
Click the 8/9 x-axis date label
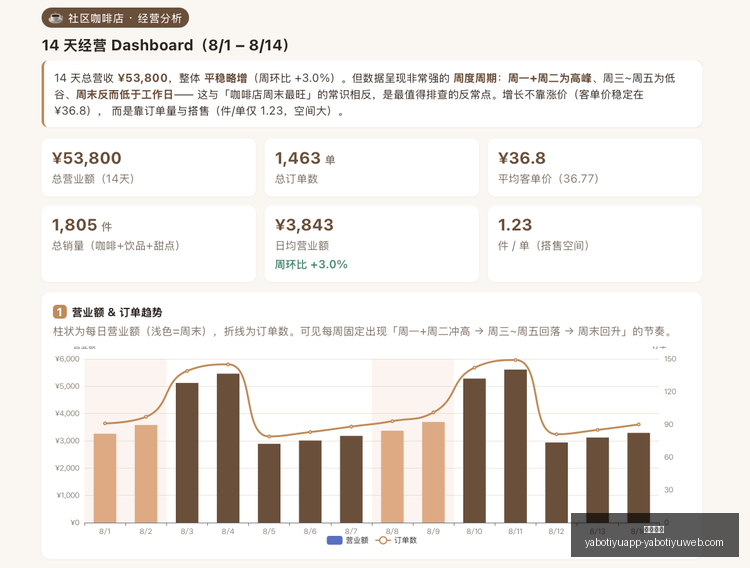tap(433, 531)
